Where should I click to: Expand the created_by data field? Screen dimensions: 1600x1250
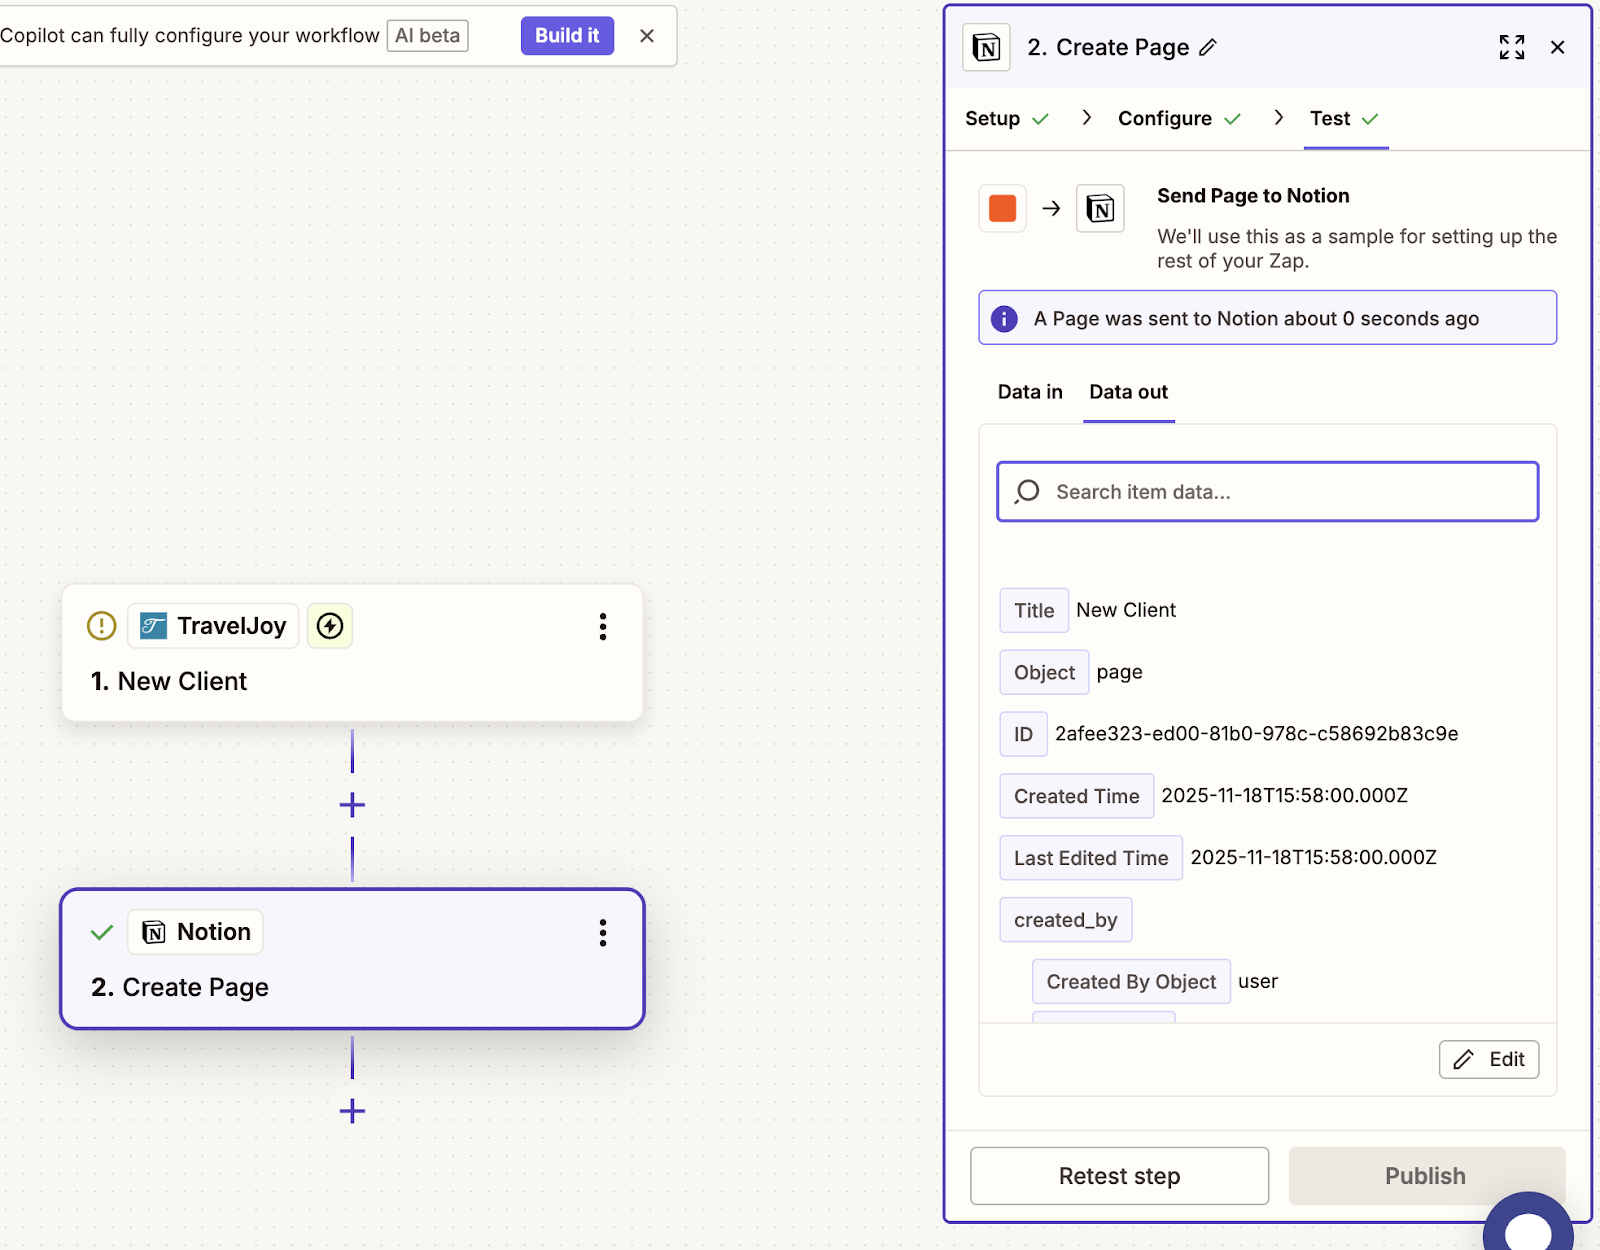click(1065, 920)
